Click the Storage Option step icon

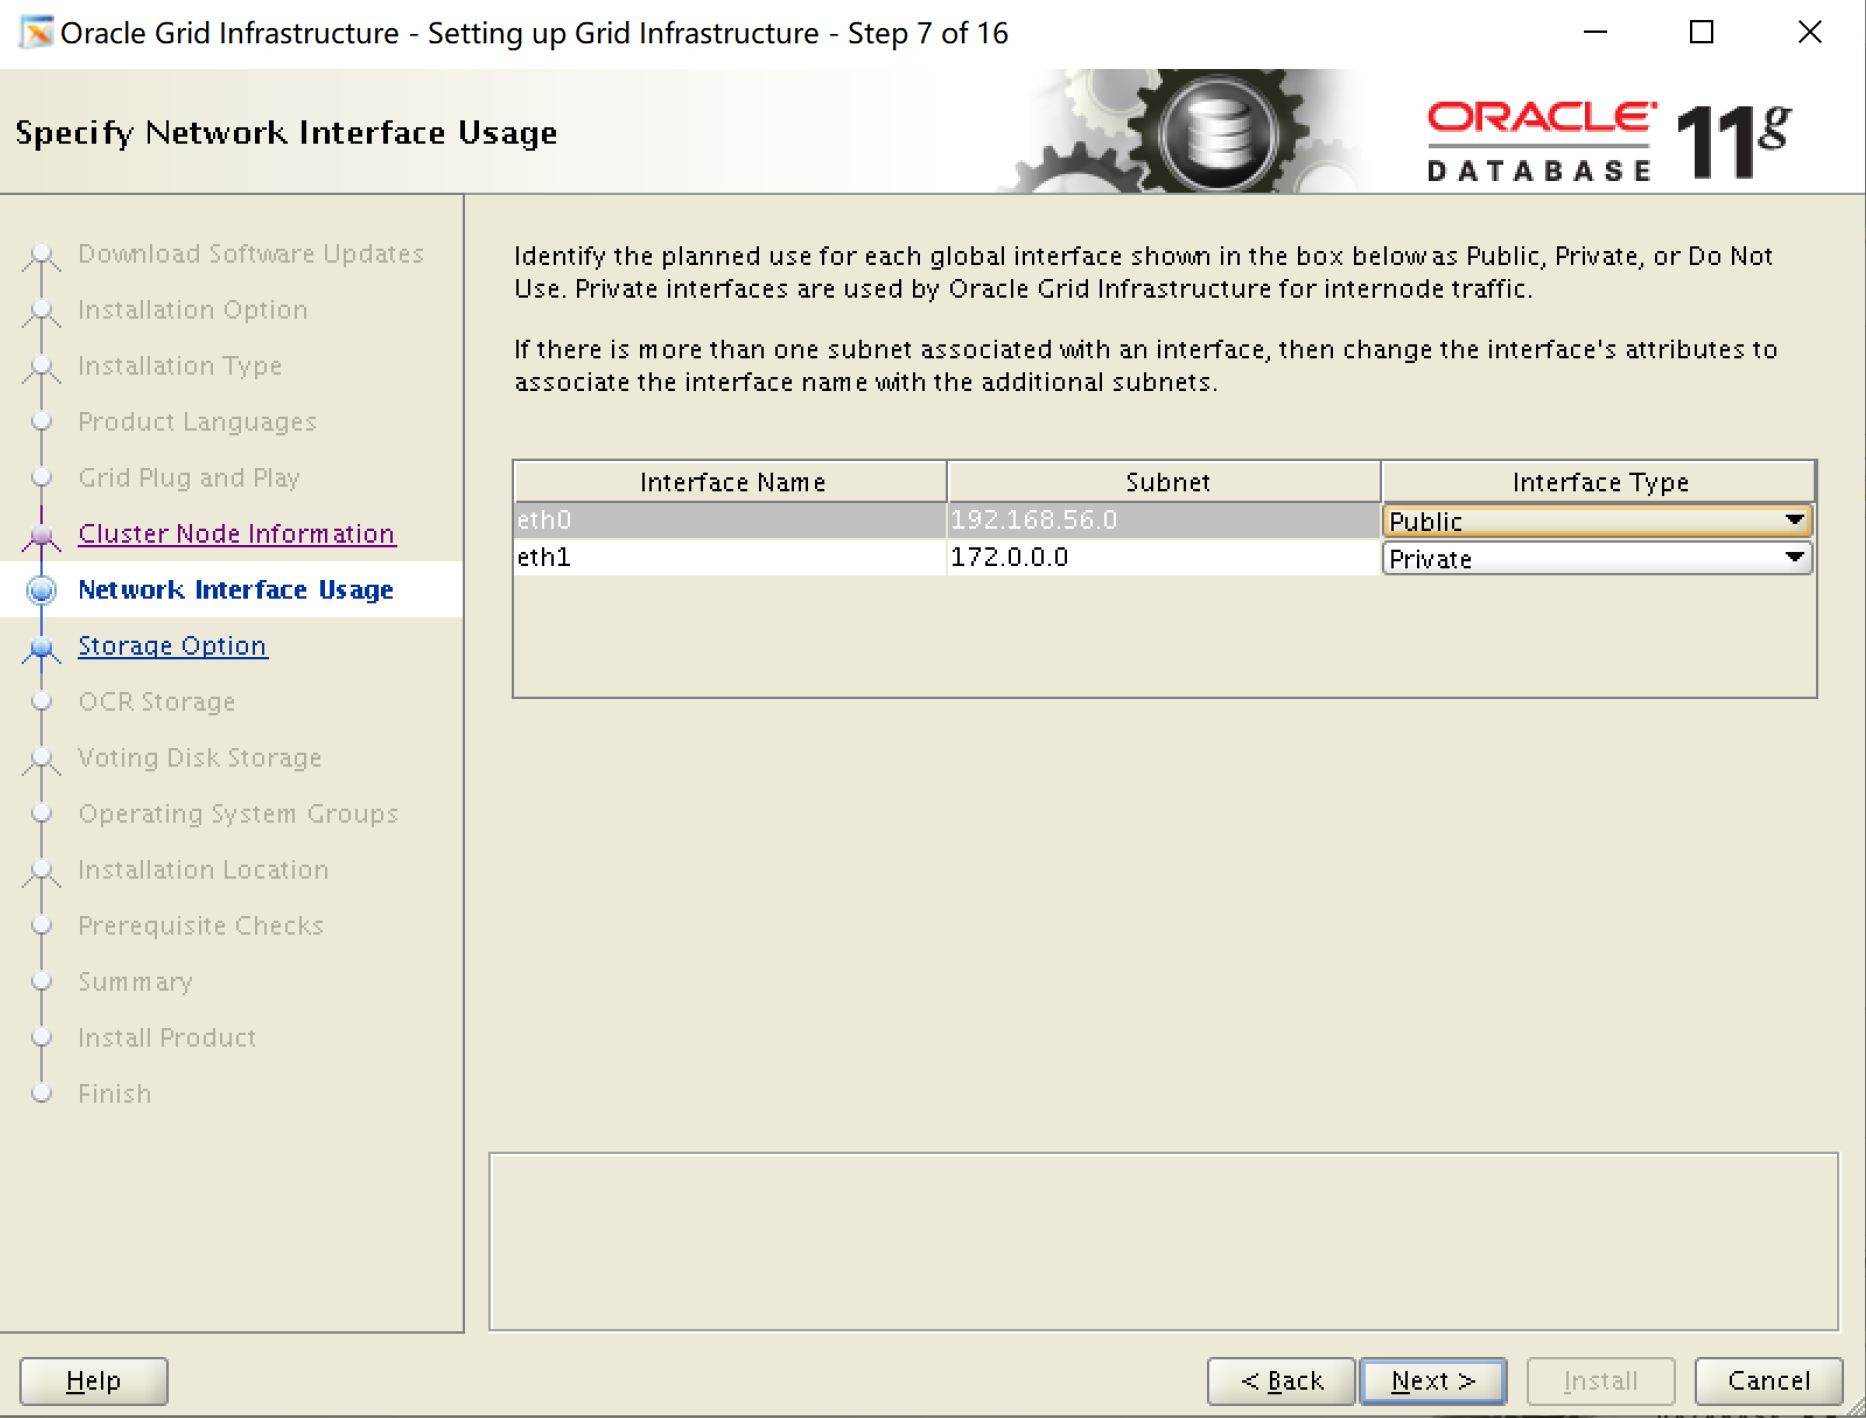tap(41, 648)
